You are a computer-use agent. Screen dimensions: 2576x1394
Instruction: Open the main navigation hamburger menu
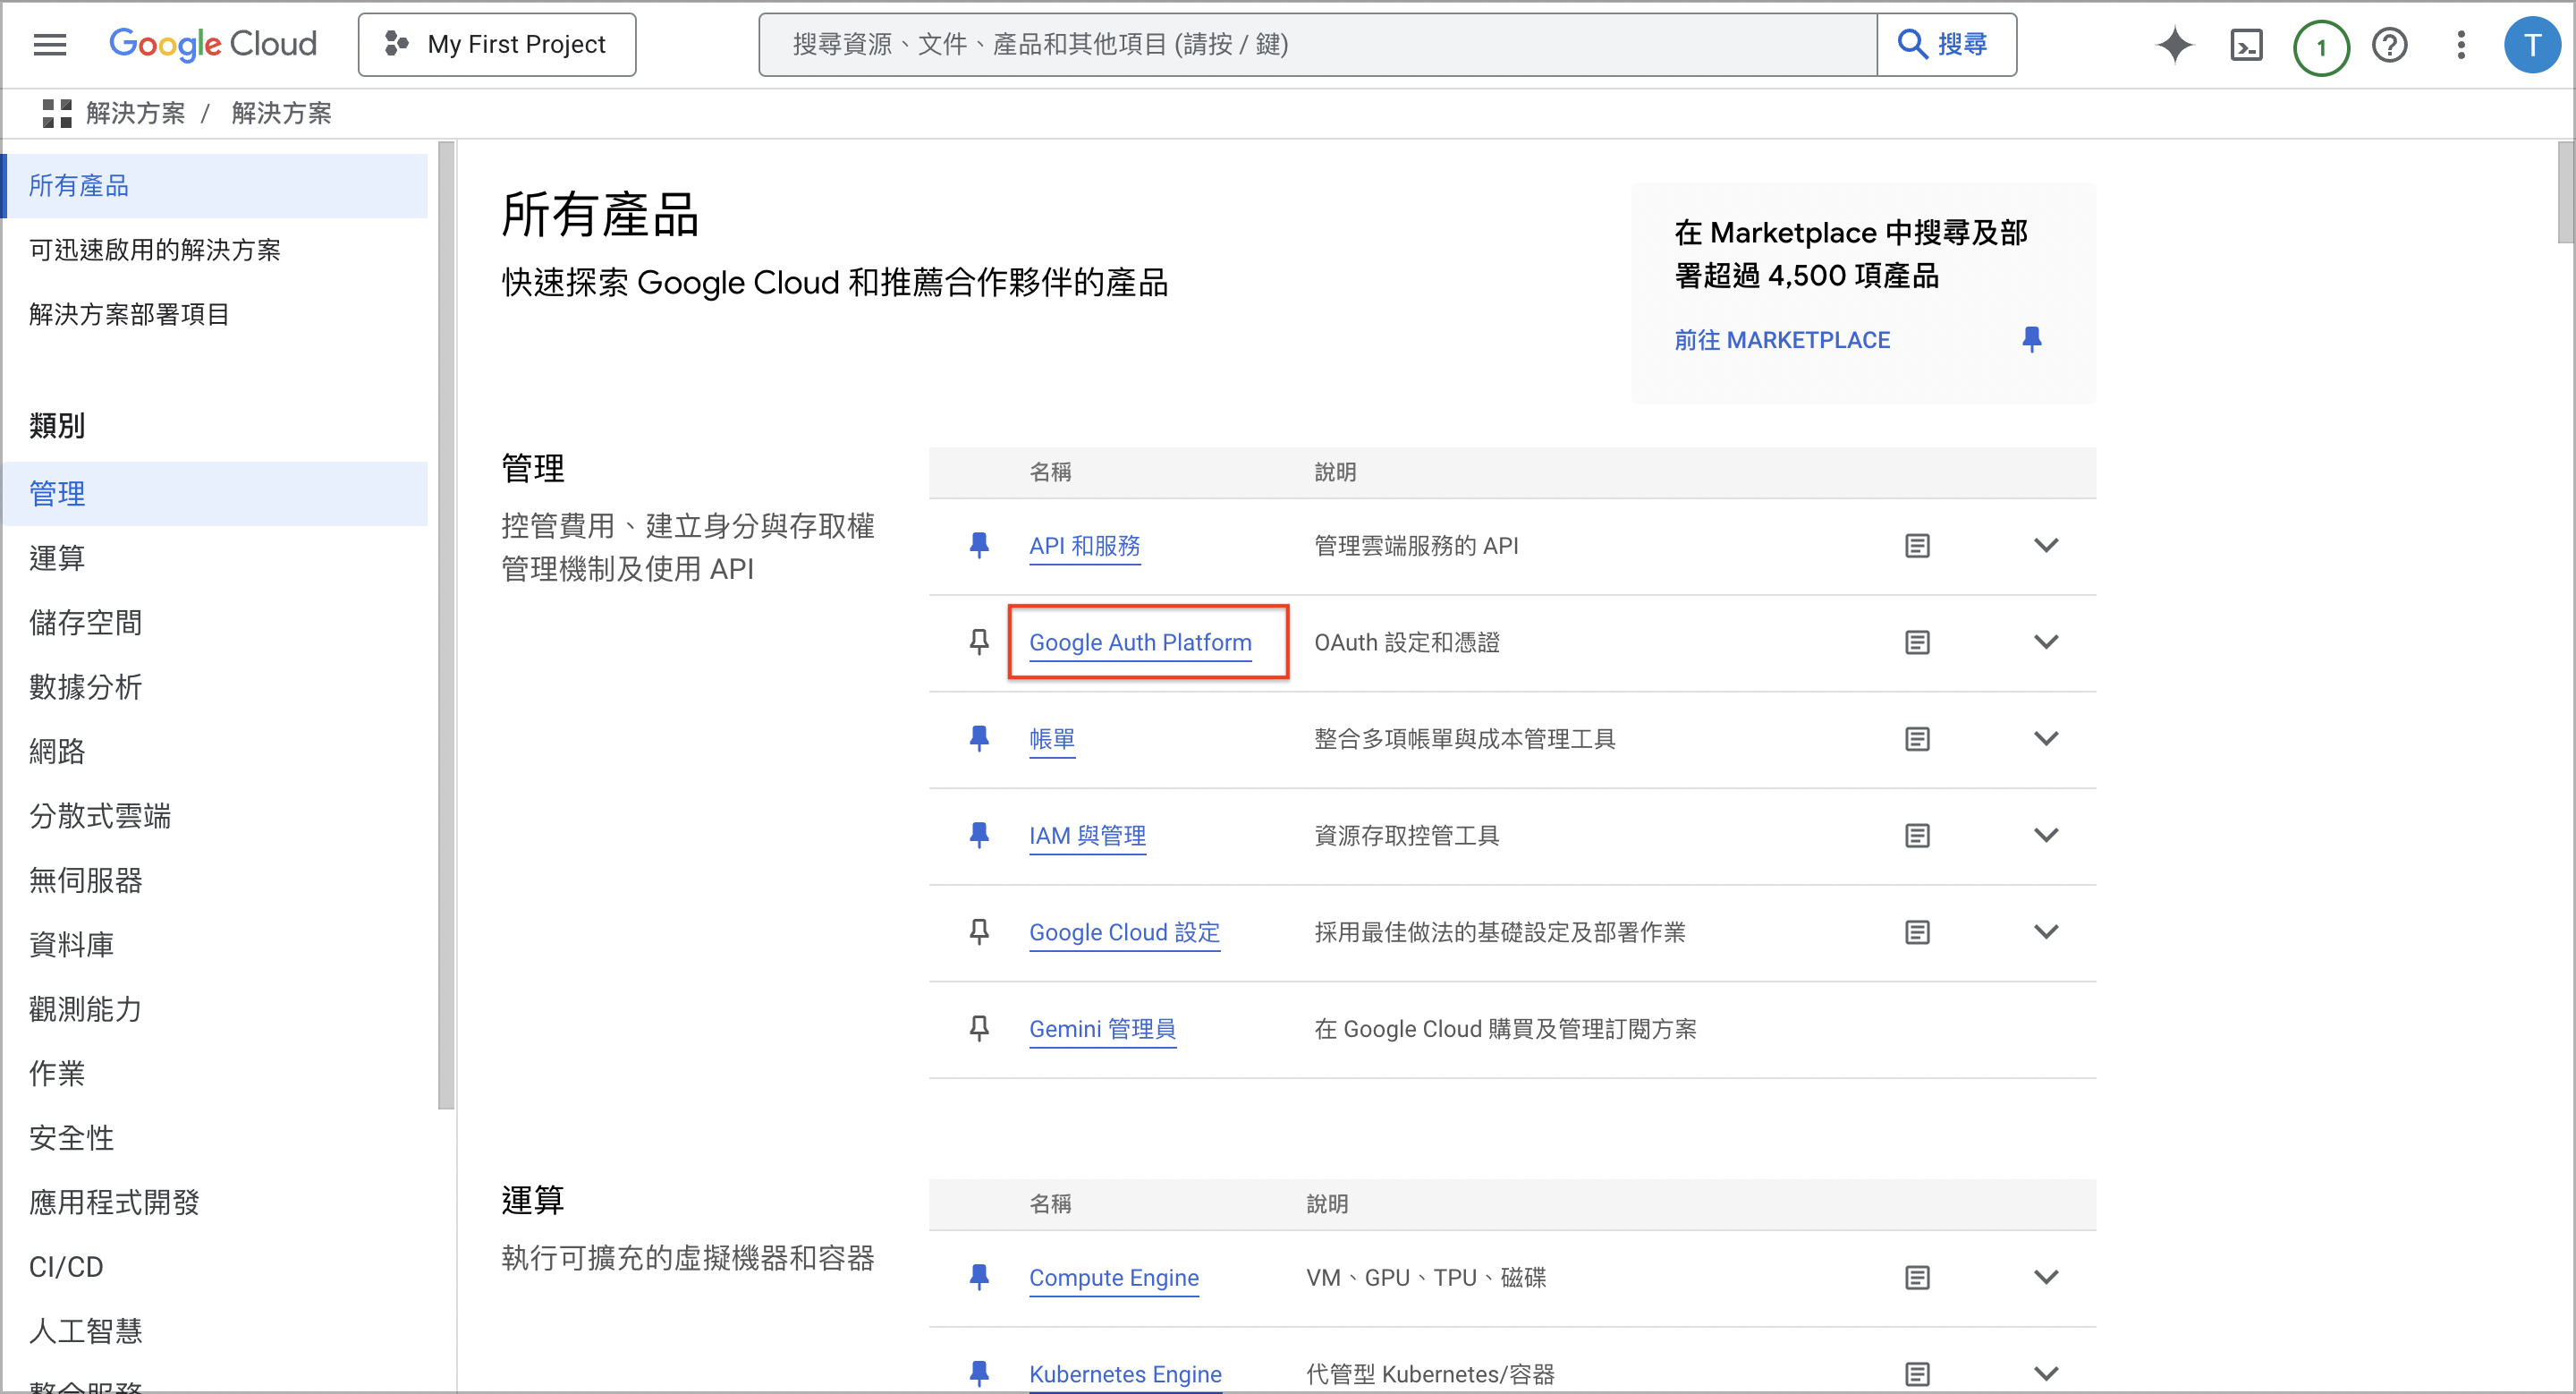tap(50, 45)
